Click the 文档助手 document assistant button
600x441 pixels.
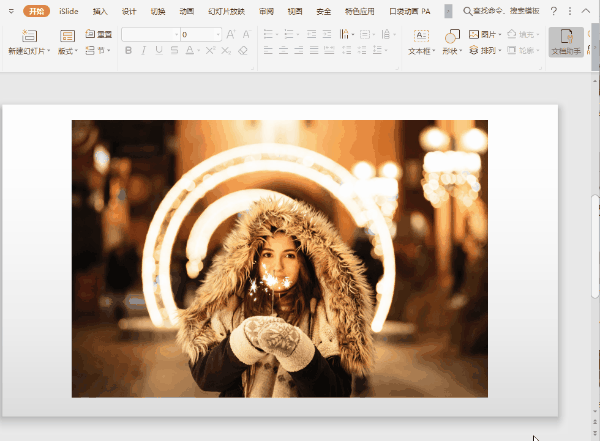click(x=566, y=42)
